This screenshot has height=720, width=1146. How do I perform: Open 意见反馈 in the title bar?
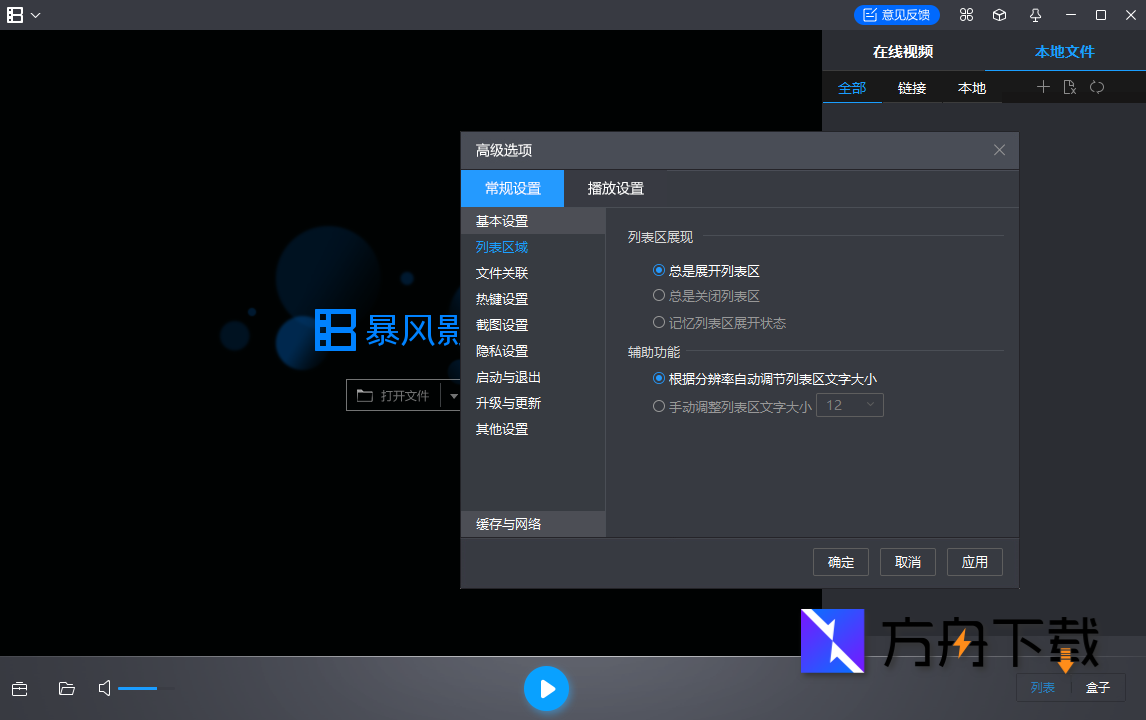coord(897,14)
